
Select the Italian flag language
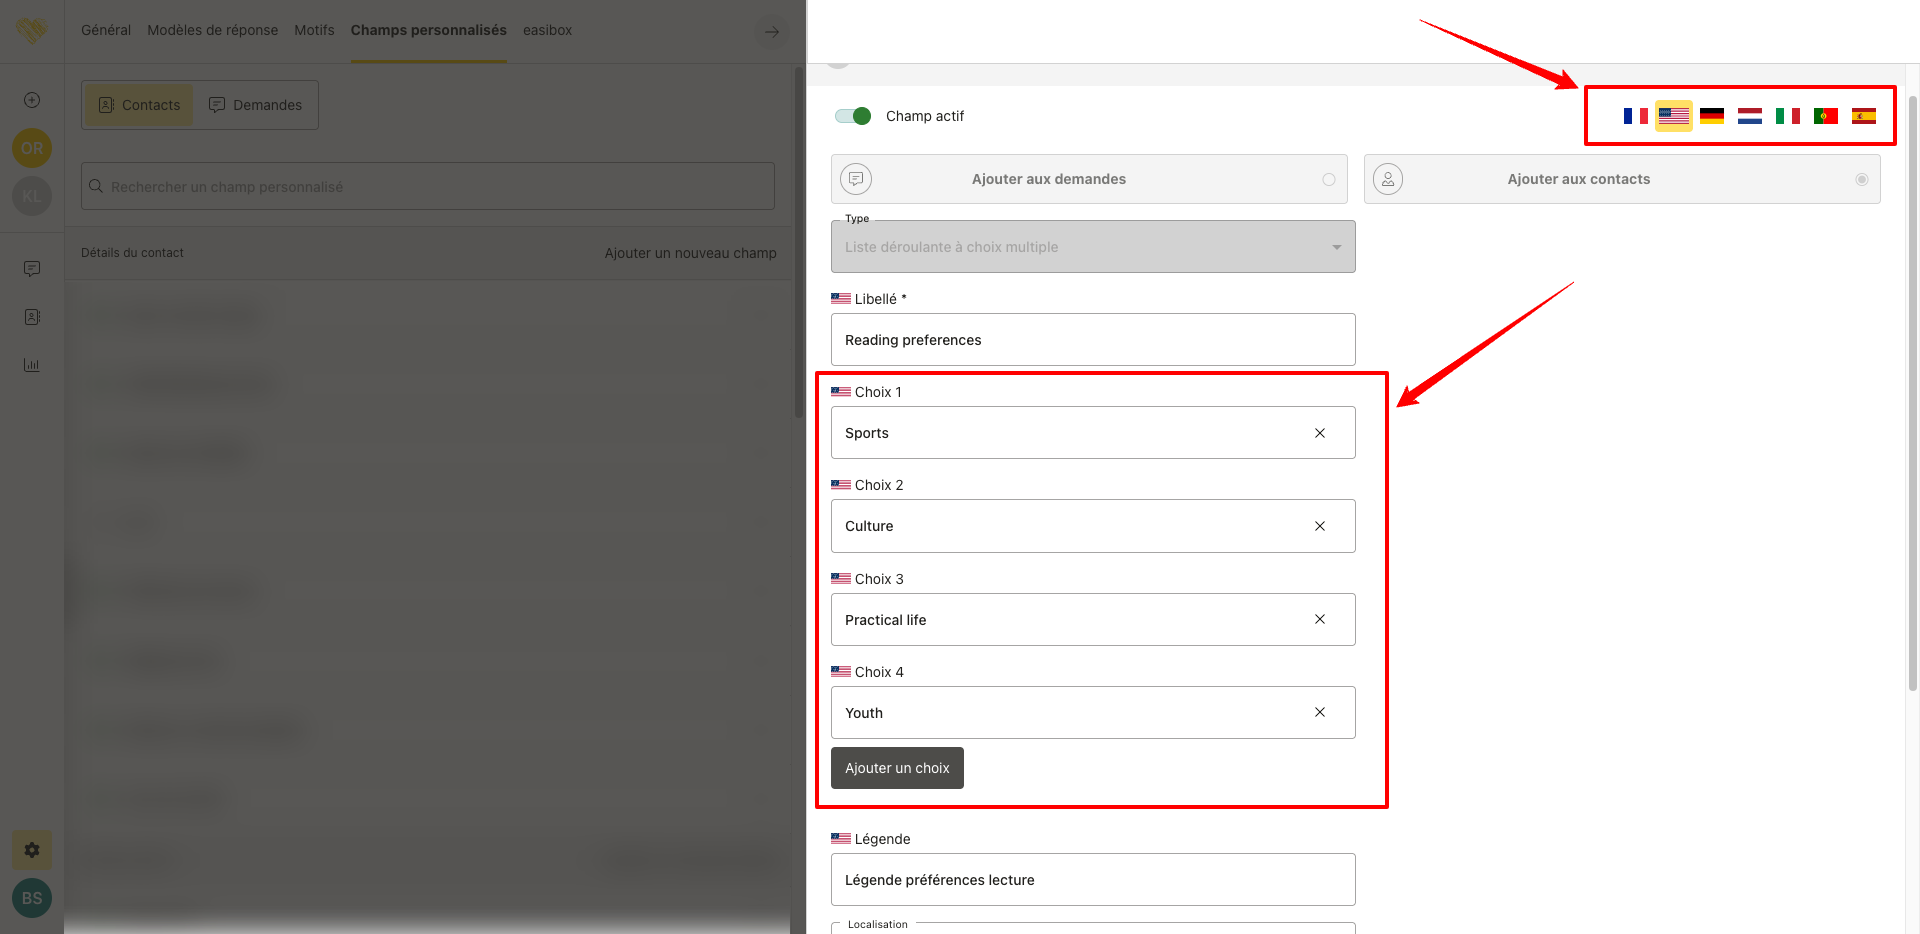(1787, 116)
